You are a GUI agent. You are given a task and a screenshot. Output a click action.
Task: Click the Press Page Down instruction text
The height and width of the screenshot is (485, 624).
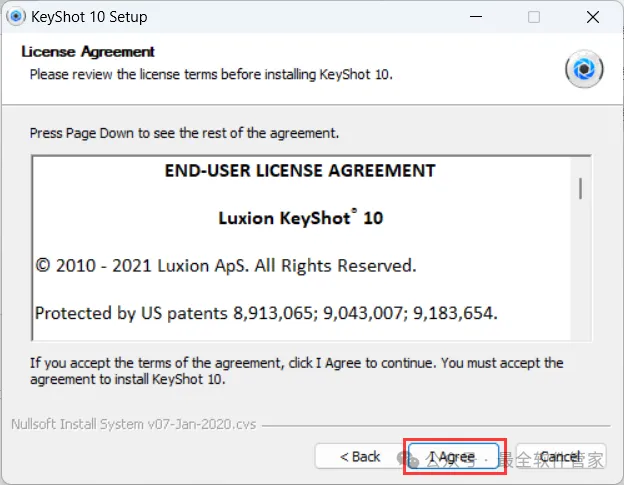(184, 133)
